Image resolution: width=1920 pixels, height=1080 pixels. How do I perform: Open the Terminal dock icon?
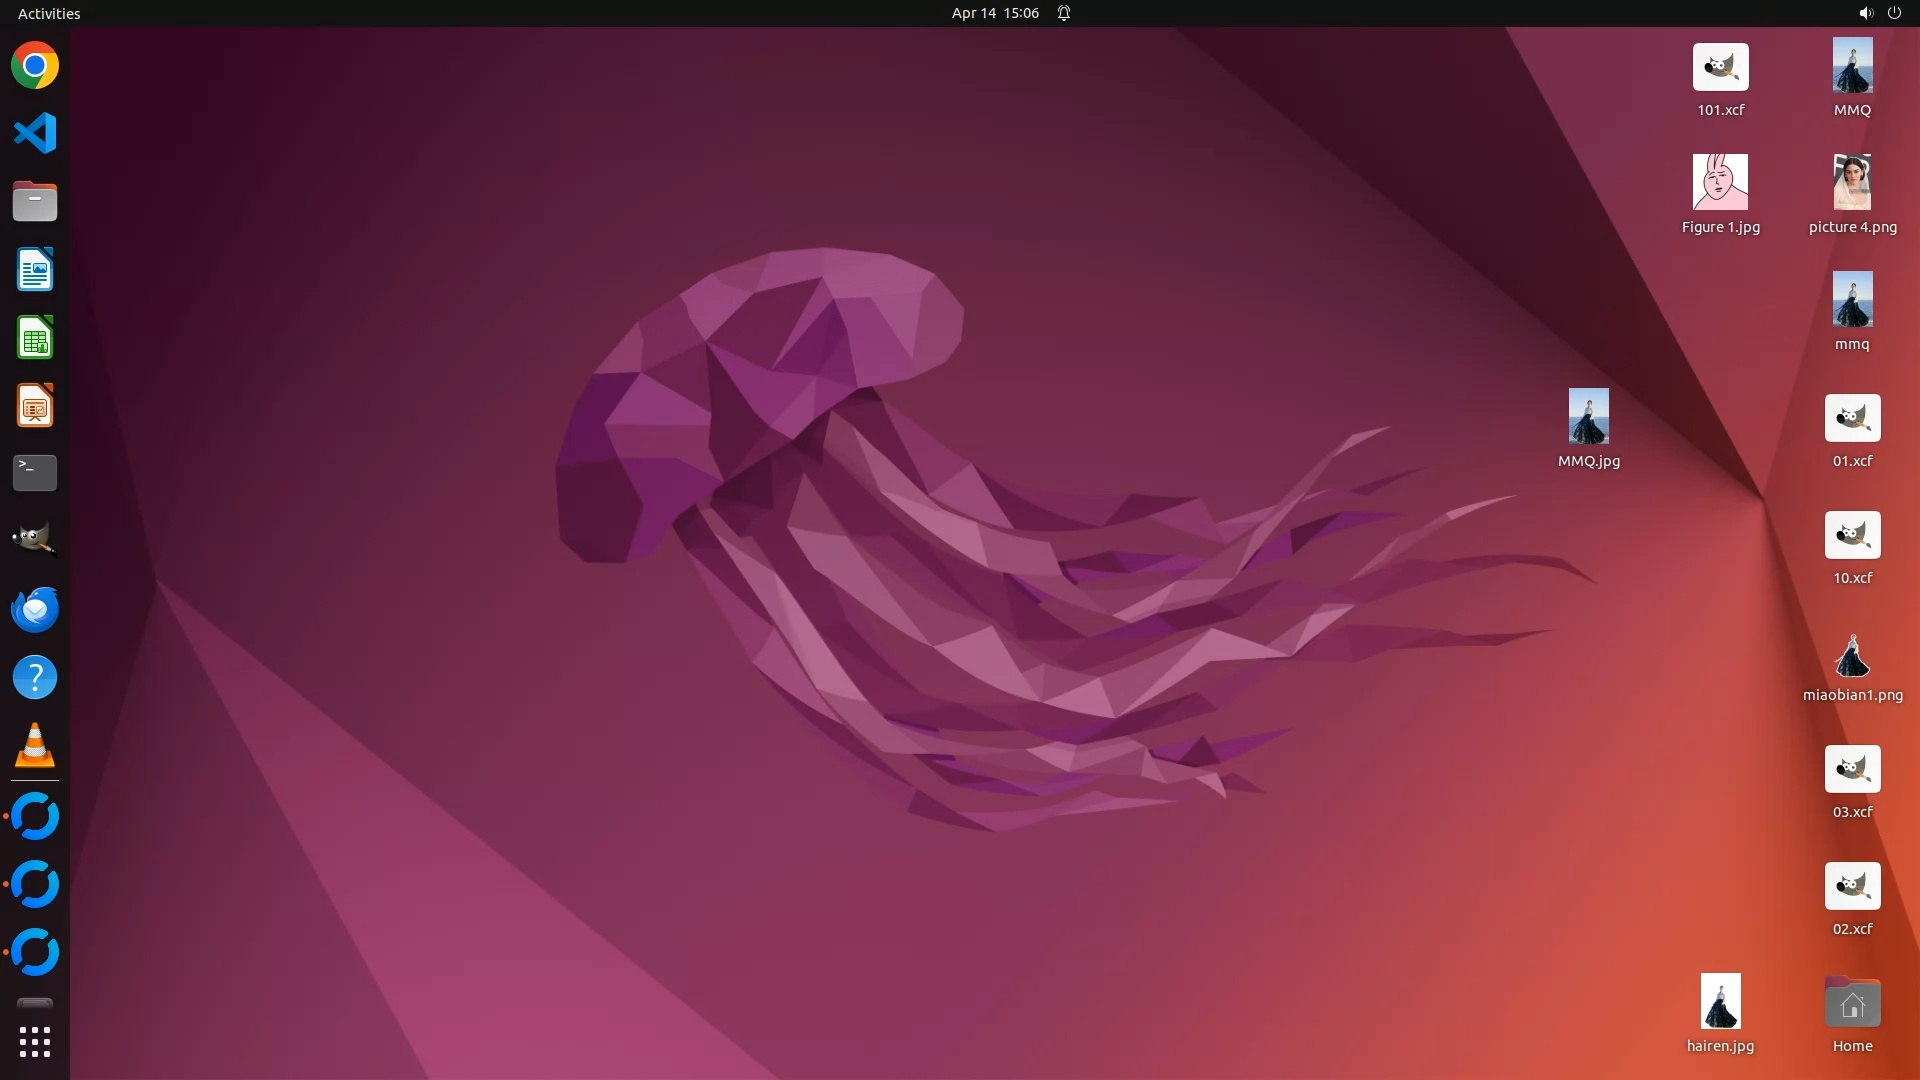point(35,473)
